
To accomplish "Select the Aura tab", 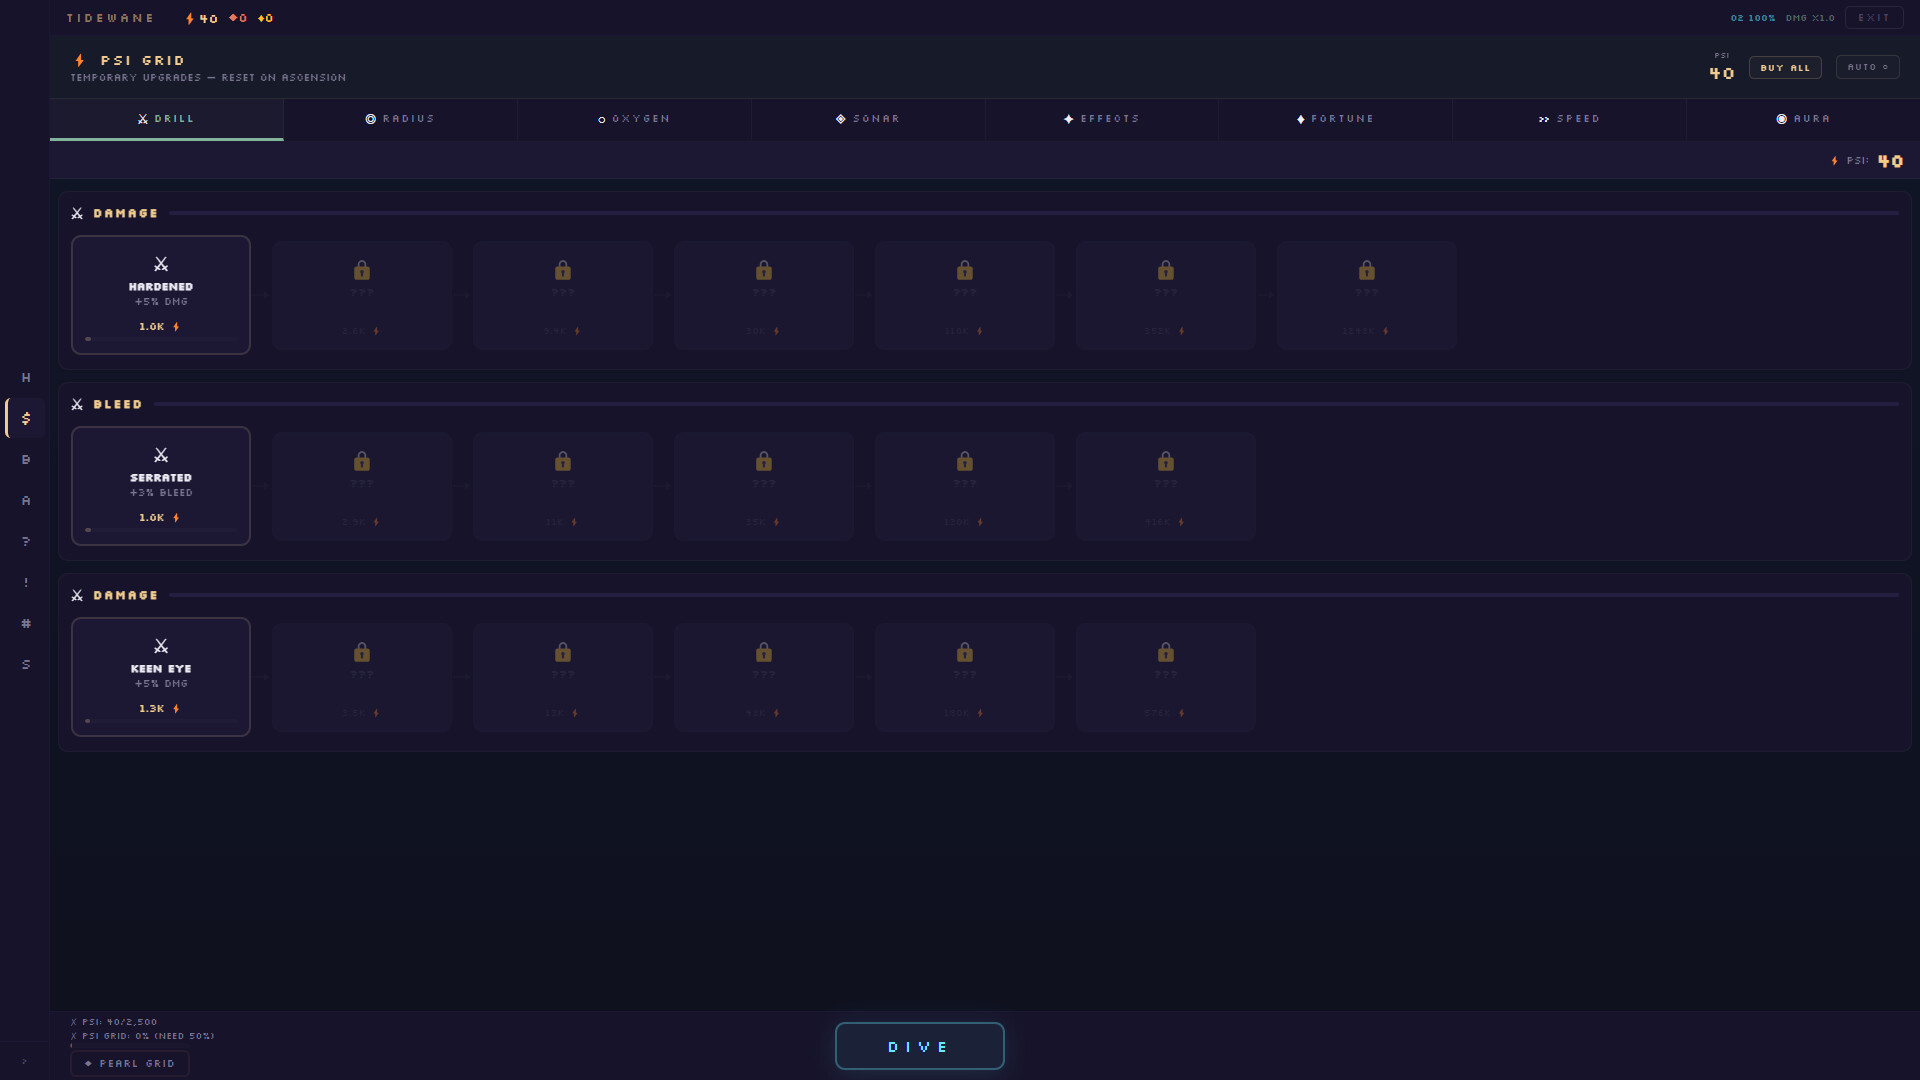I will (x=1803, y=119).
